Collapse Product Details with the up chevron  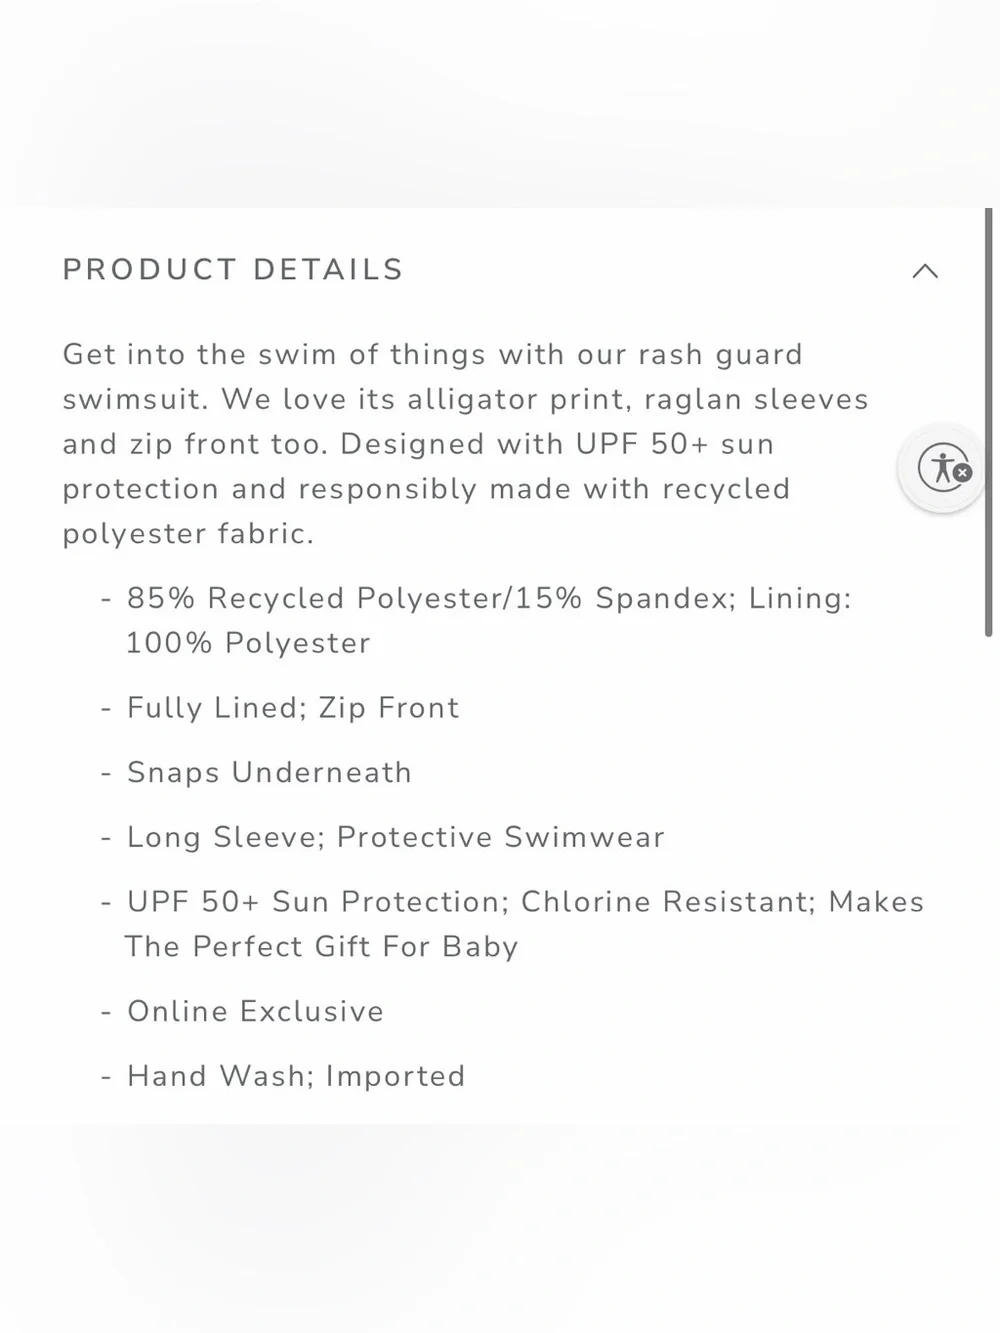coord(925,271)
